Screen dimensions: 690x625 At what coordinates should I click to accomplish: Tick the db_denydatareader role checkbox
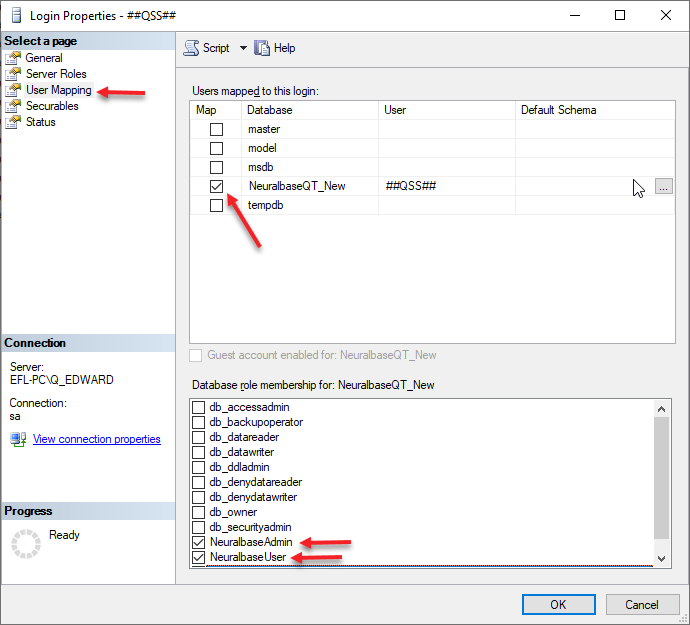tap(198, 482)
